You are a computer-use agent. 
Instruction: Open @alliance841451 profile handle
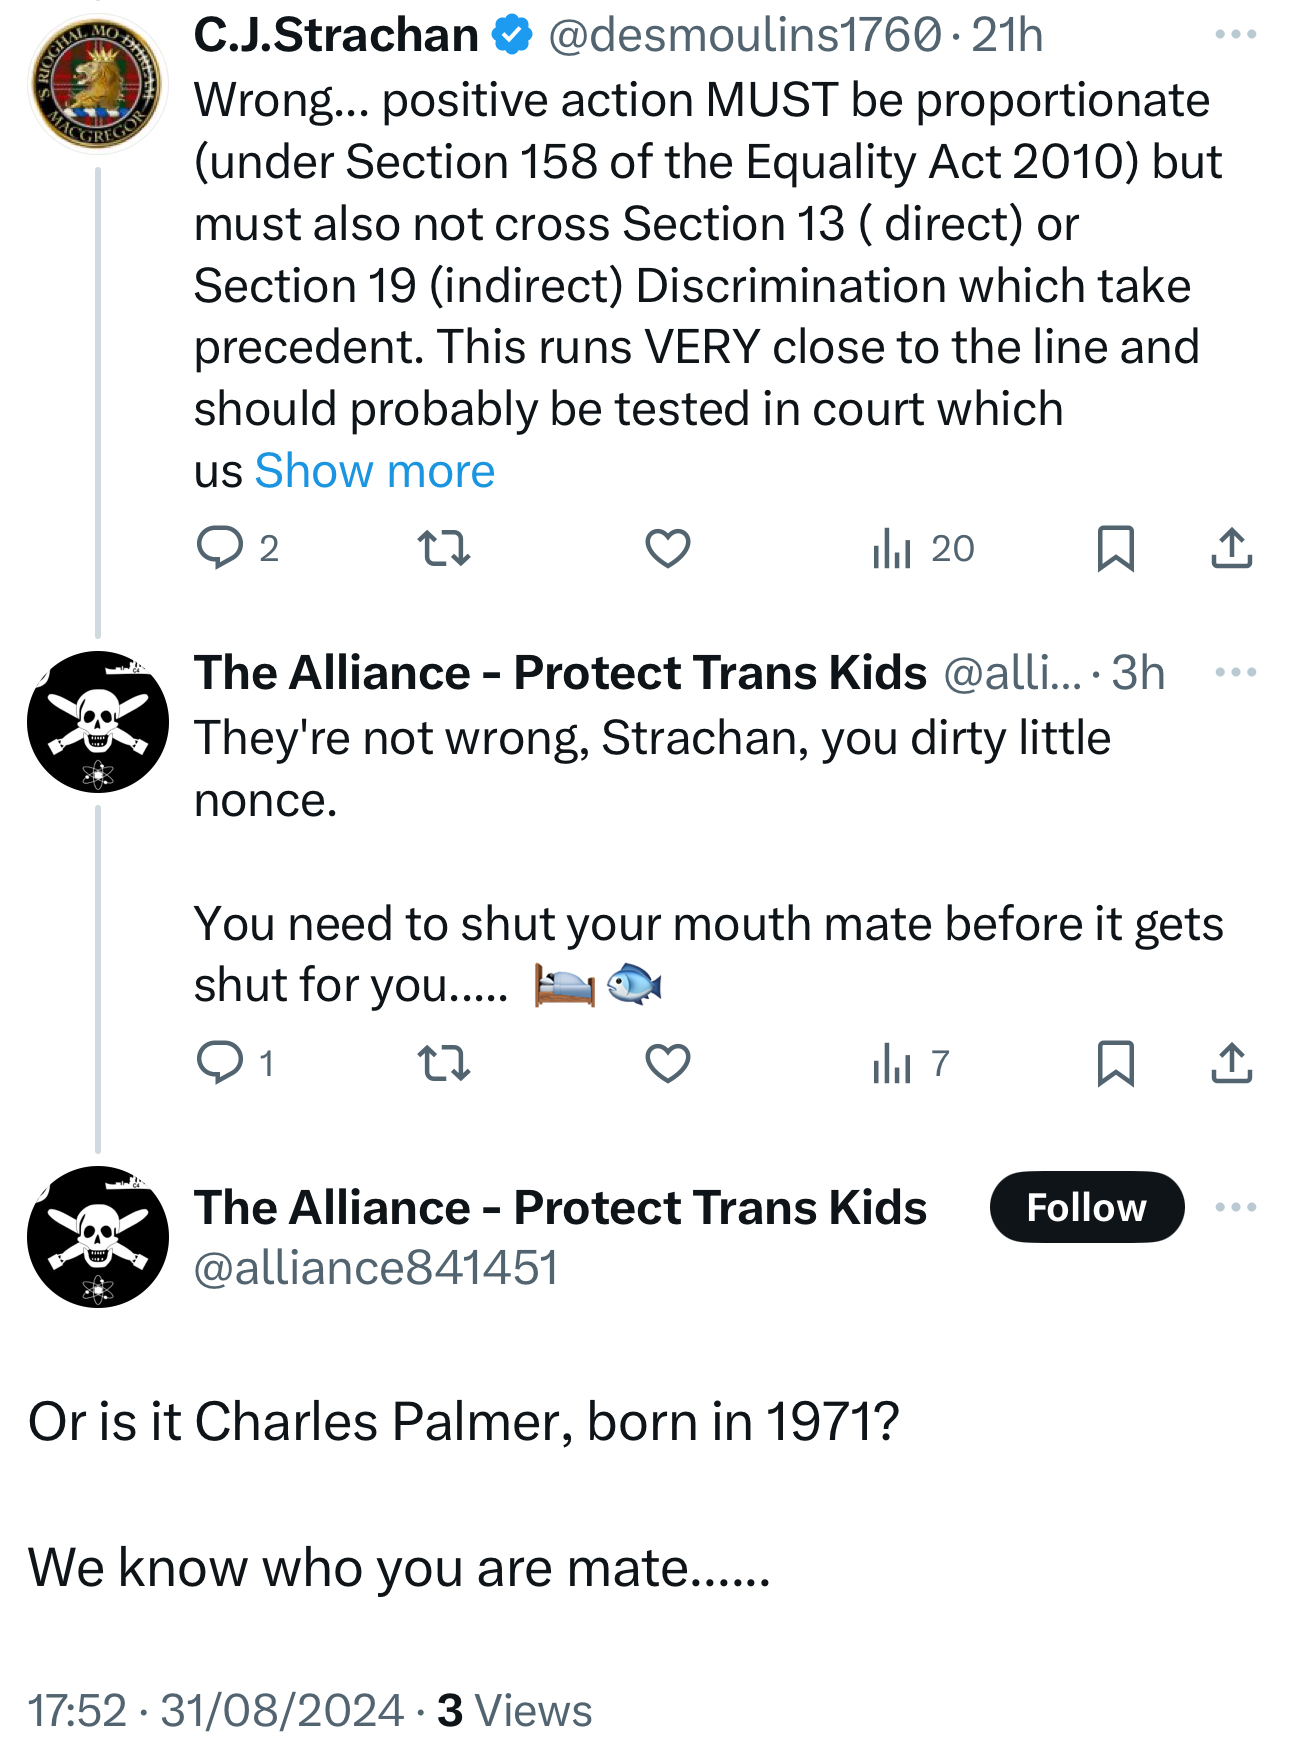pyautogui.click(x=376, y=1268)
